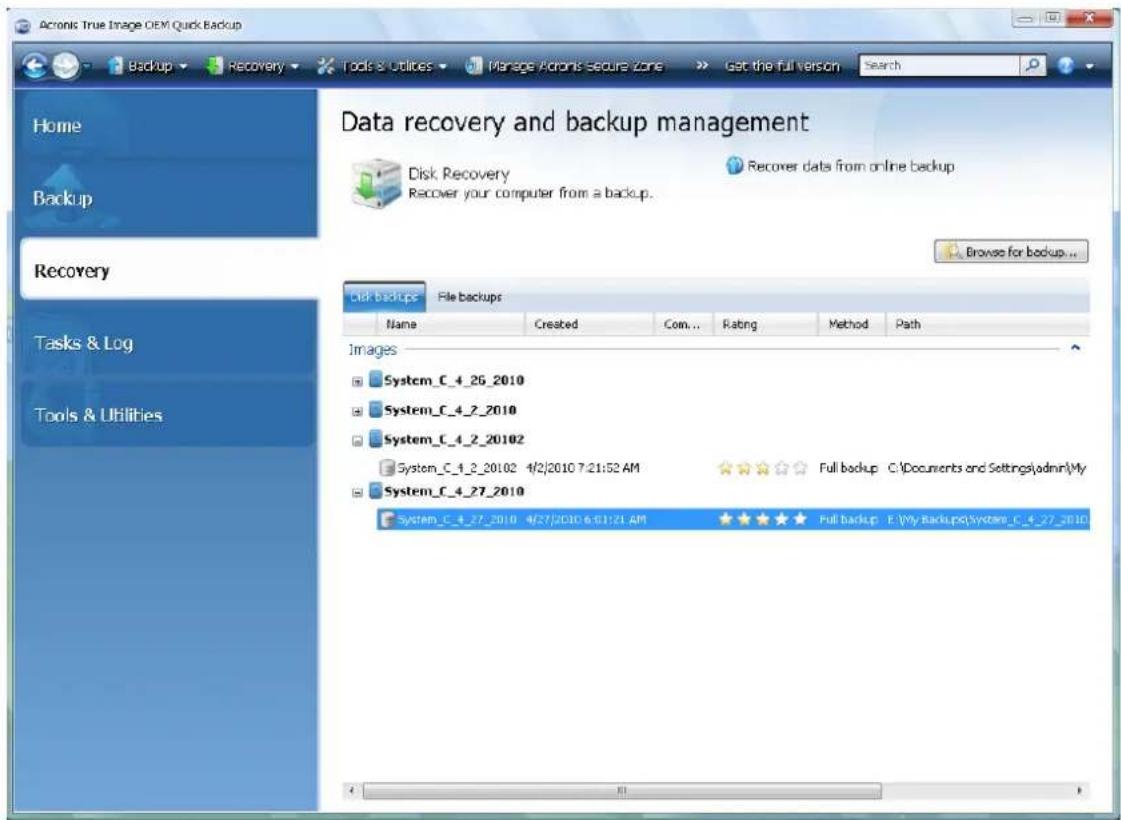Click Get the full version link
The image size is (1121, 820).
point(782,66)
